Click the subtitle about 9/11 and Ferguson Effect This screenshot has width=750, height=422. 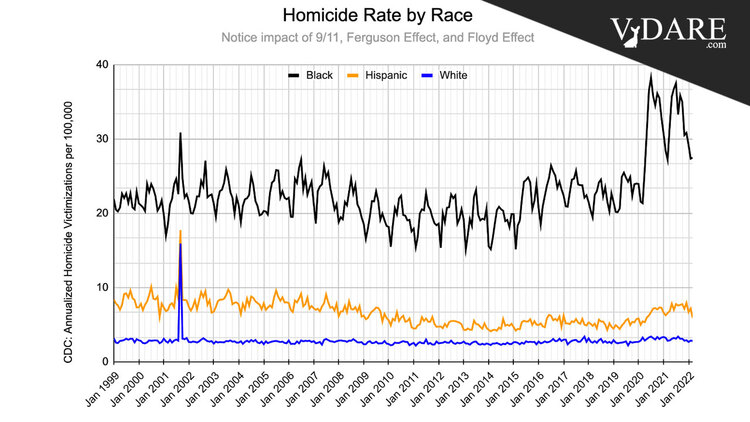point(377,37)
